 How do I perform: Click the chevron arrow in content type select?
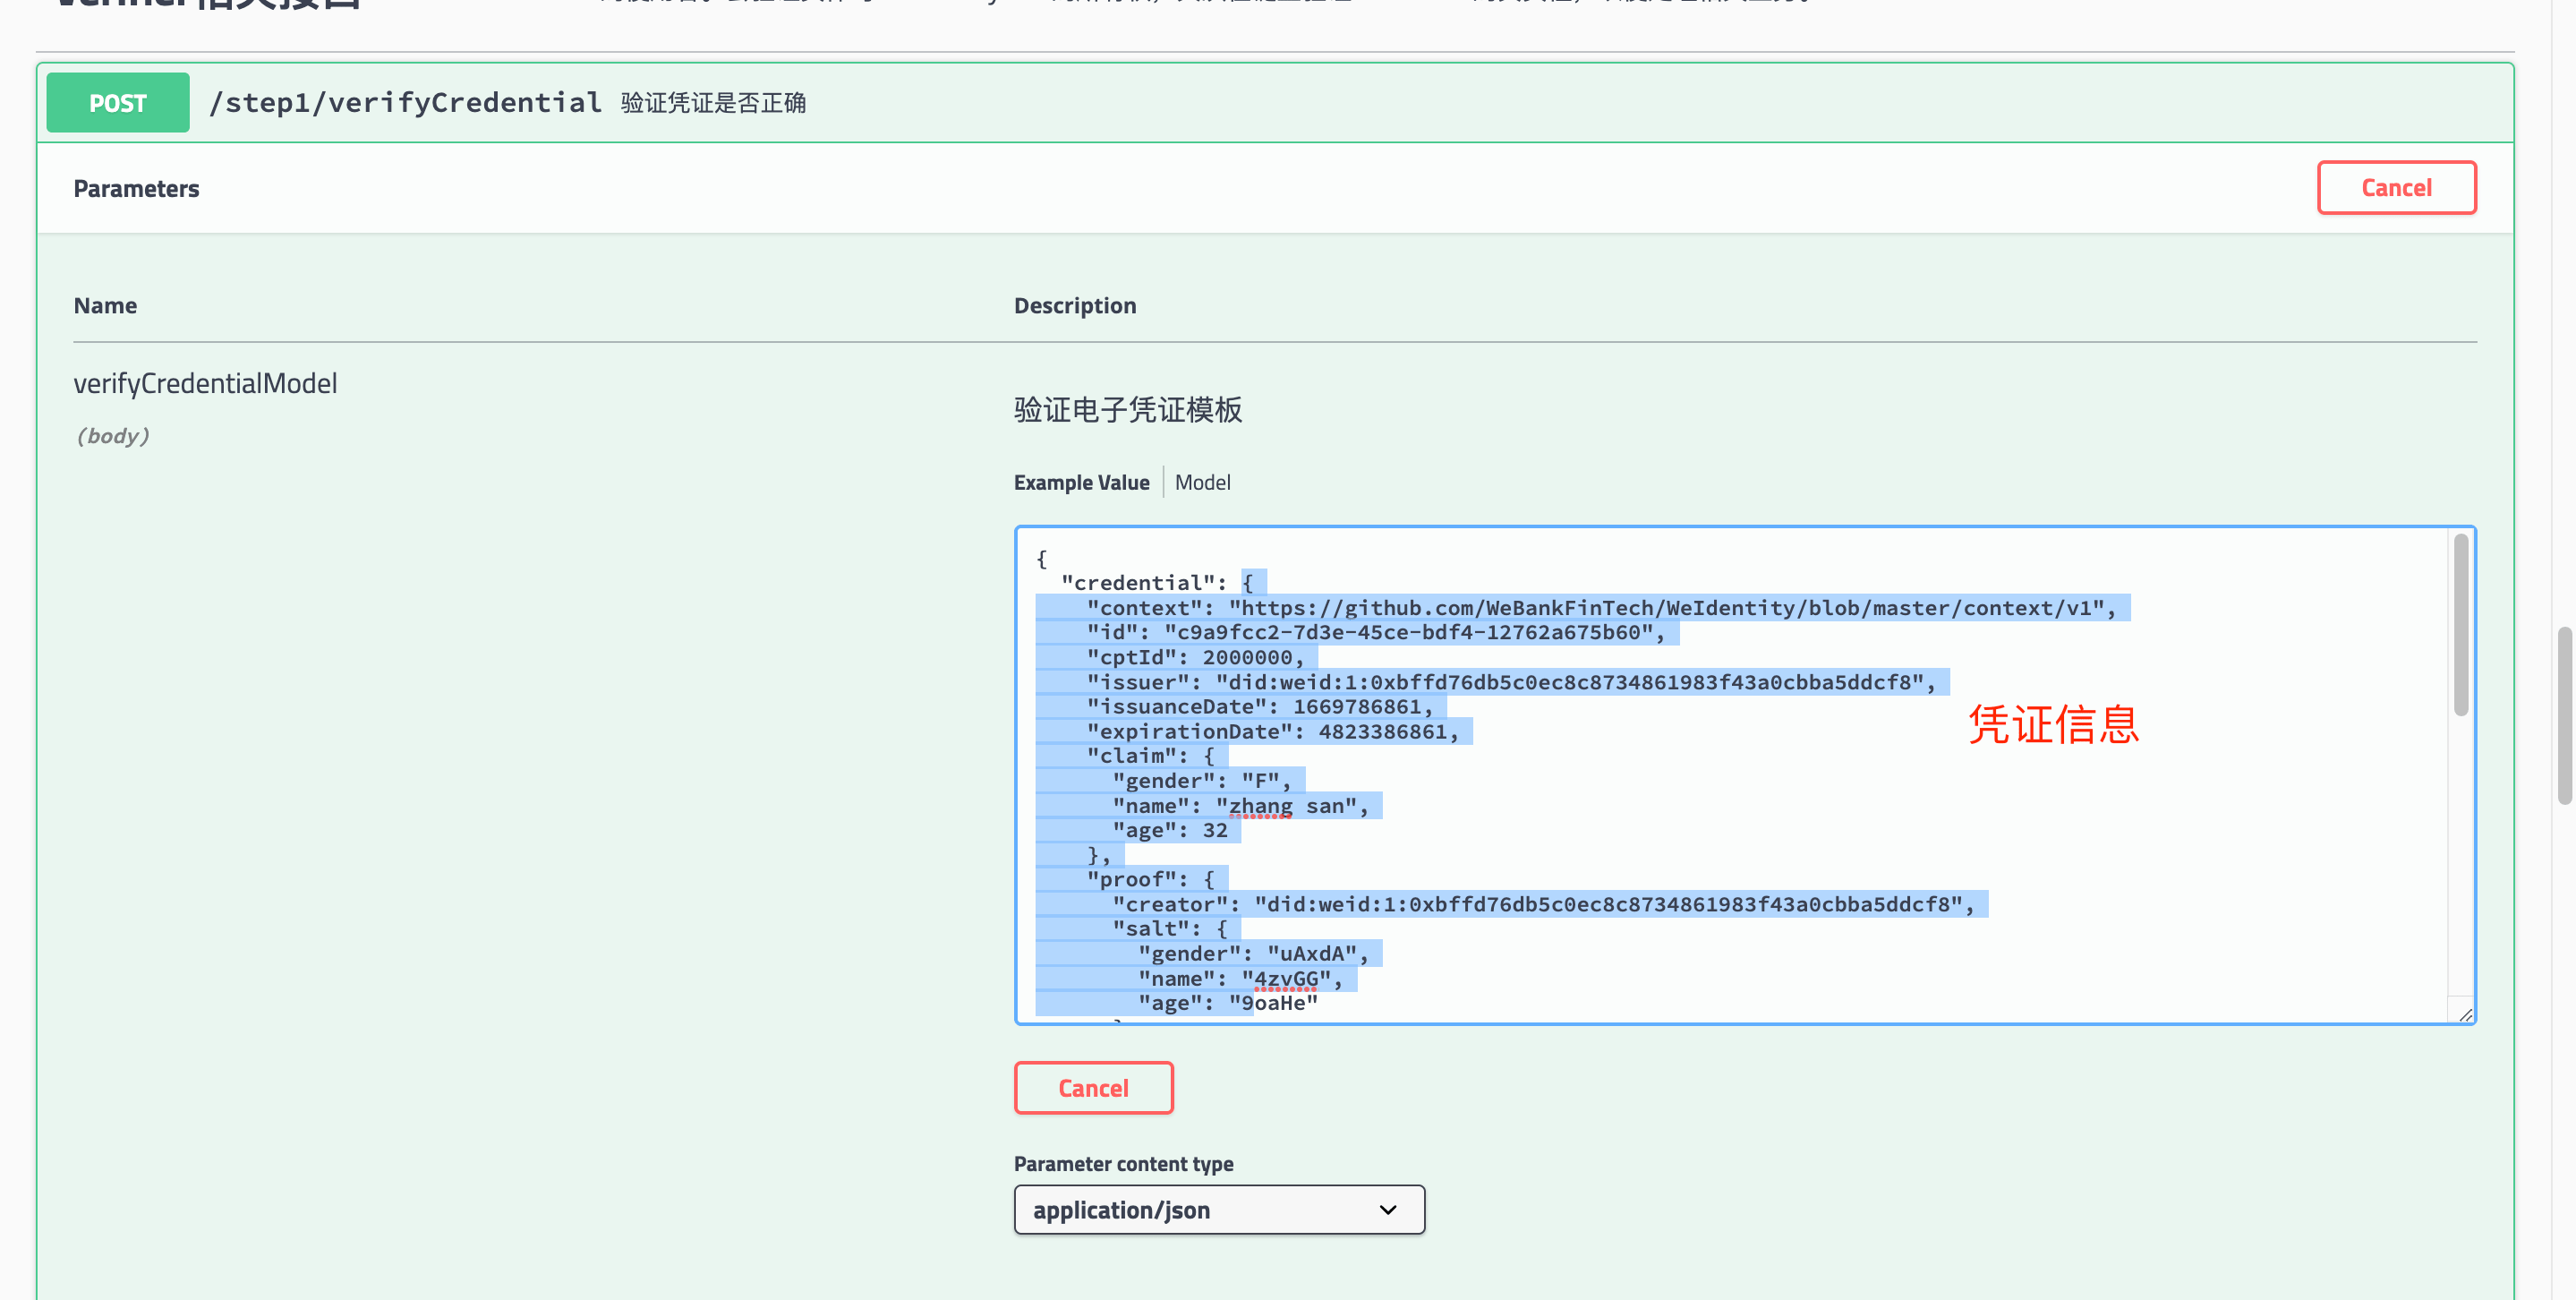(1387, 1210)
